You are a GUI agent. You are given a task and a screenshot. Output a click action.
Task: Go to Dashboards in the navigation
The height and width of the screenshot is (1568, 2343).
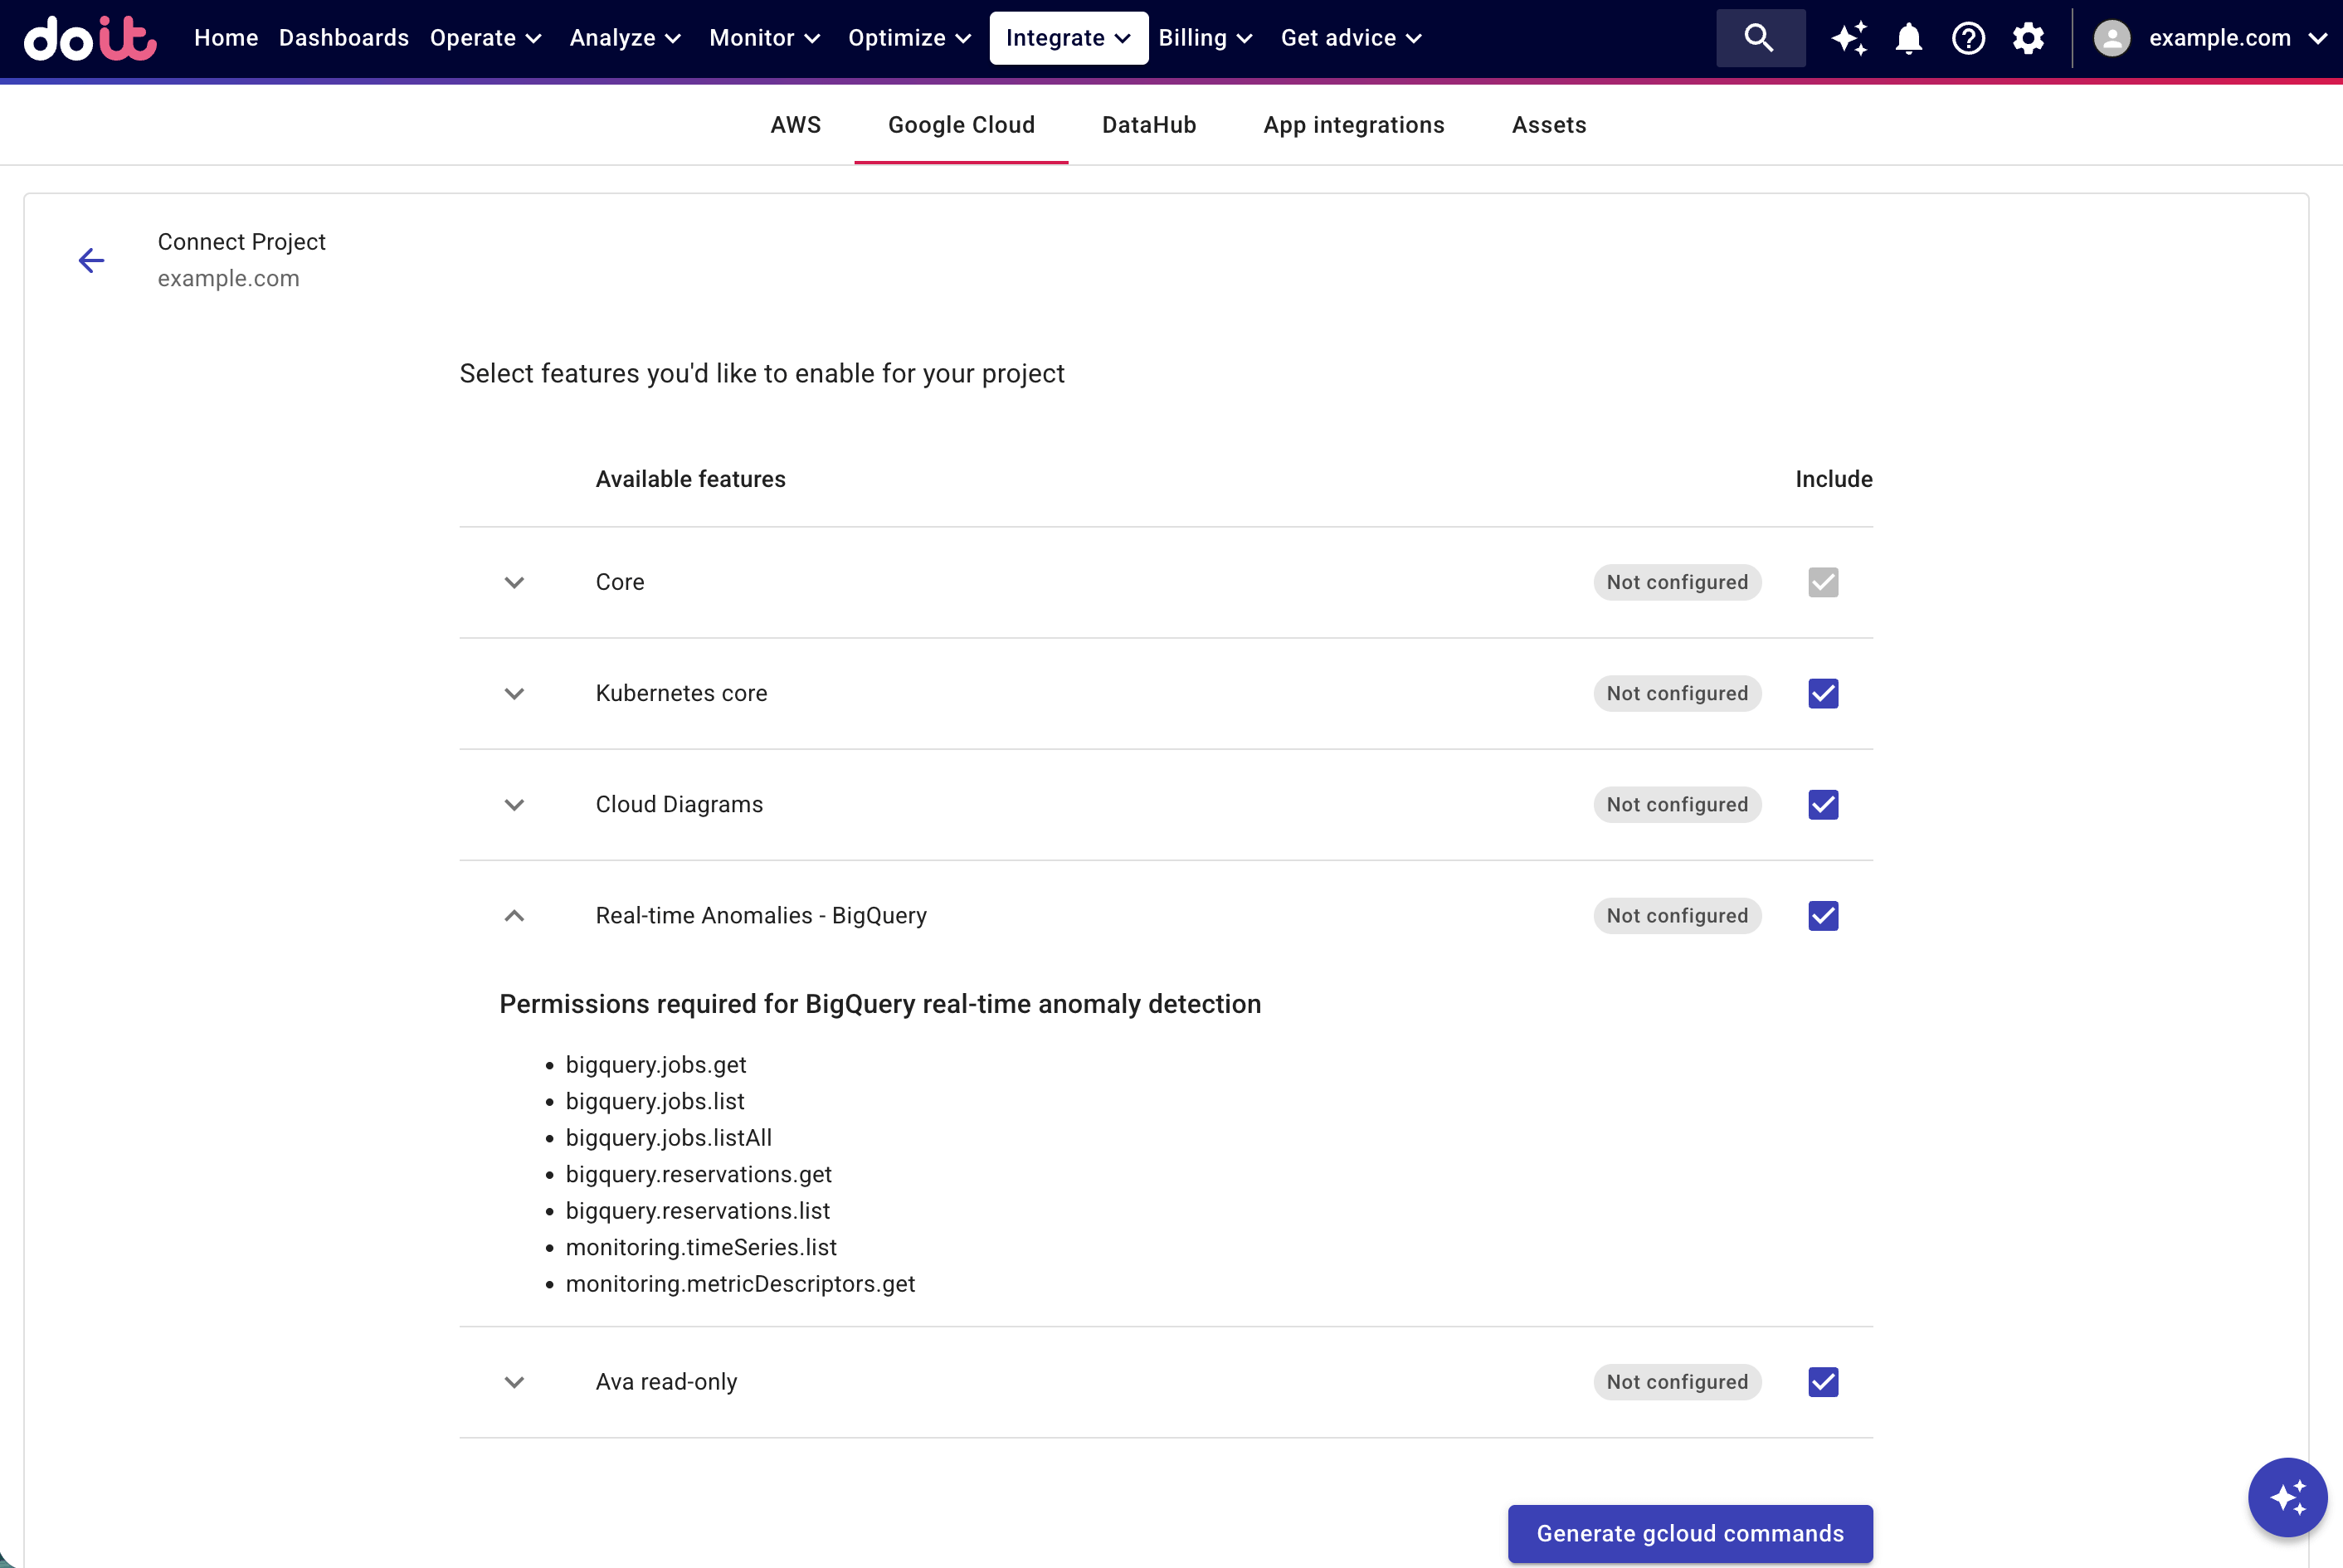click(343, 37)
